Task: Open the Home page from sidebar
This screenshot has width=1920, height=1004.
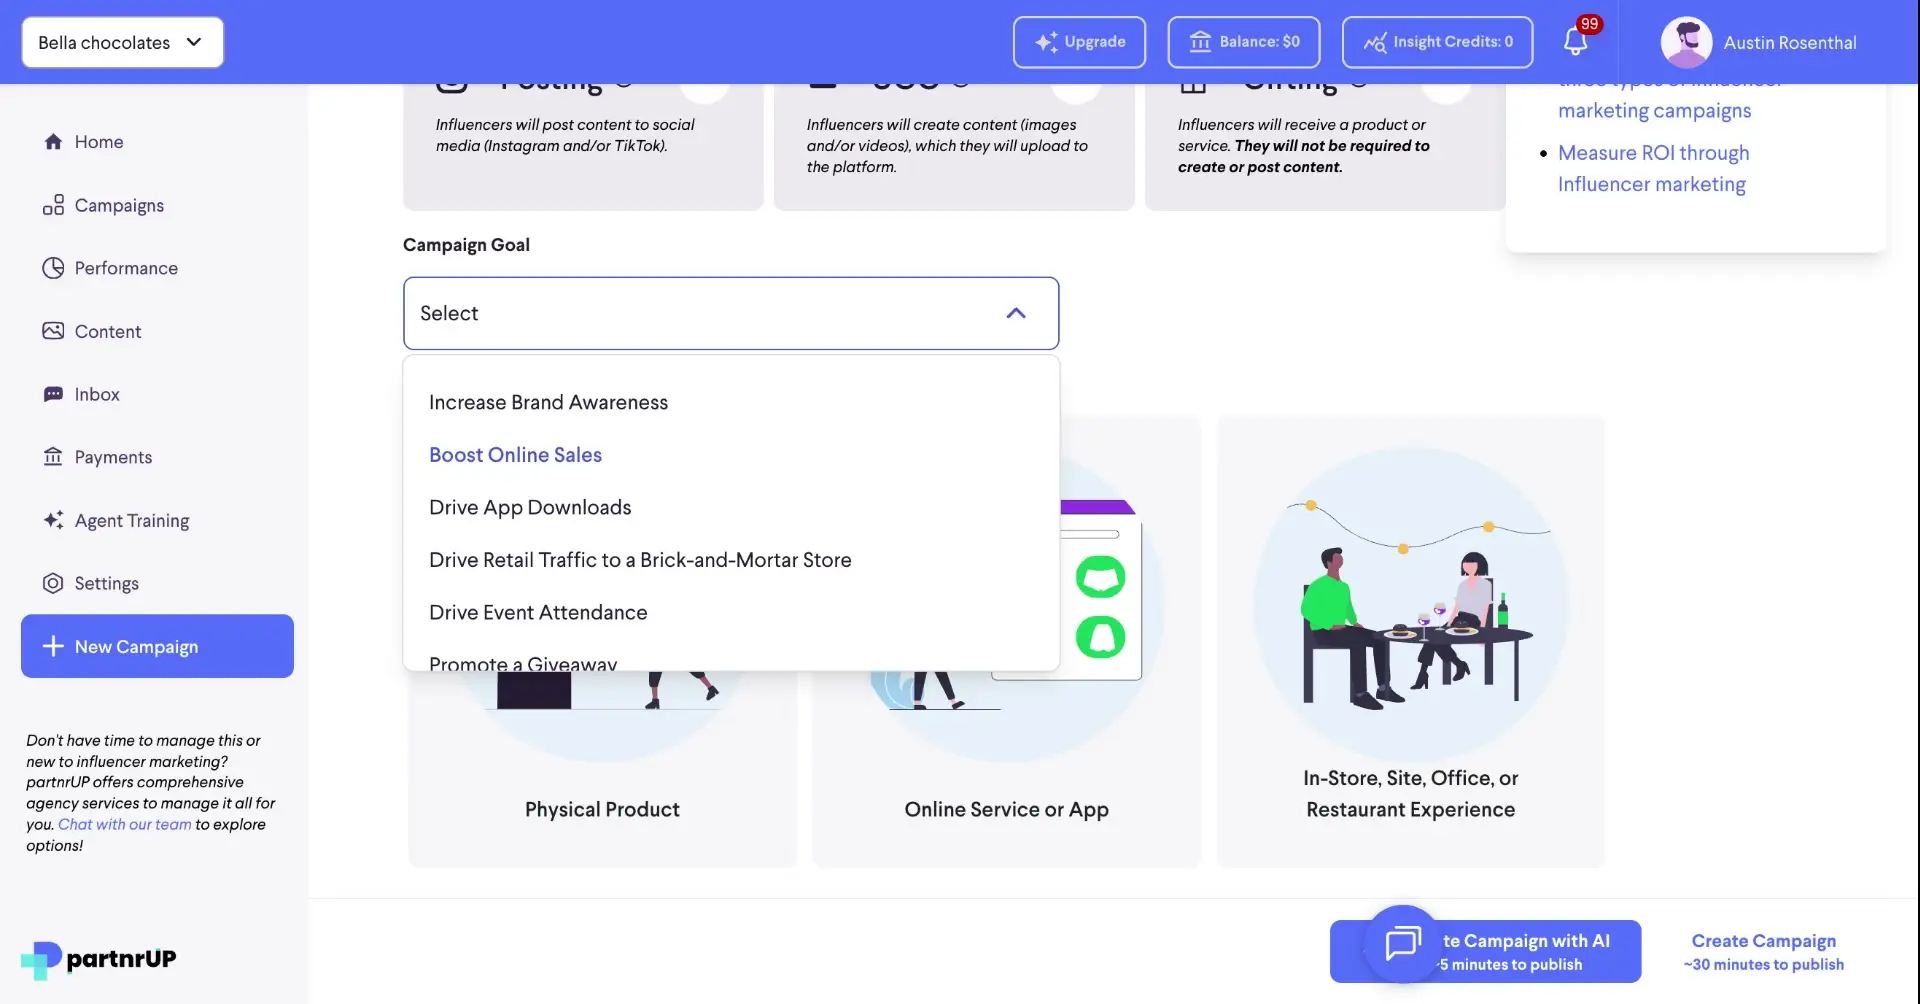Action: pyautogui.click(x=100, y=141)
